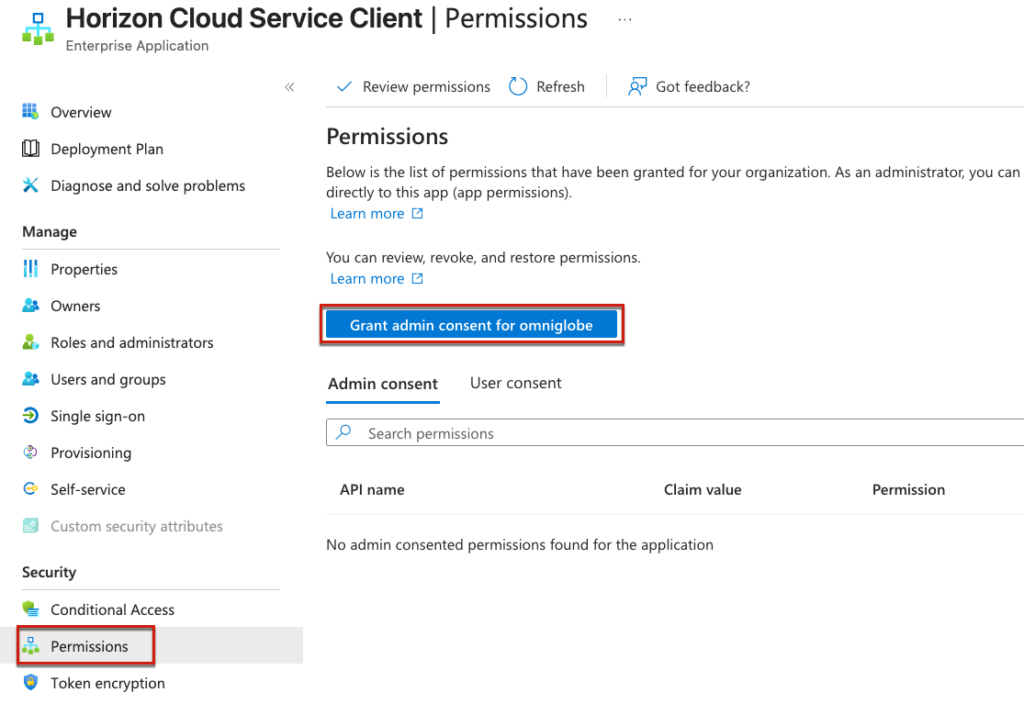Click the Token encryption shield icon
The width and height of the screenshot is (1024, 715).
(30, 683)
